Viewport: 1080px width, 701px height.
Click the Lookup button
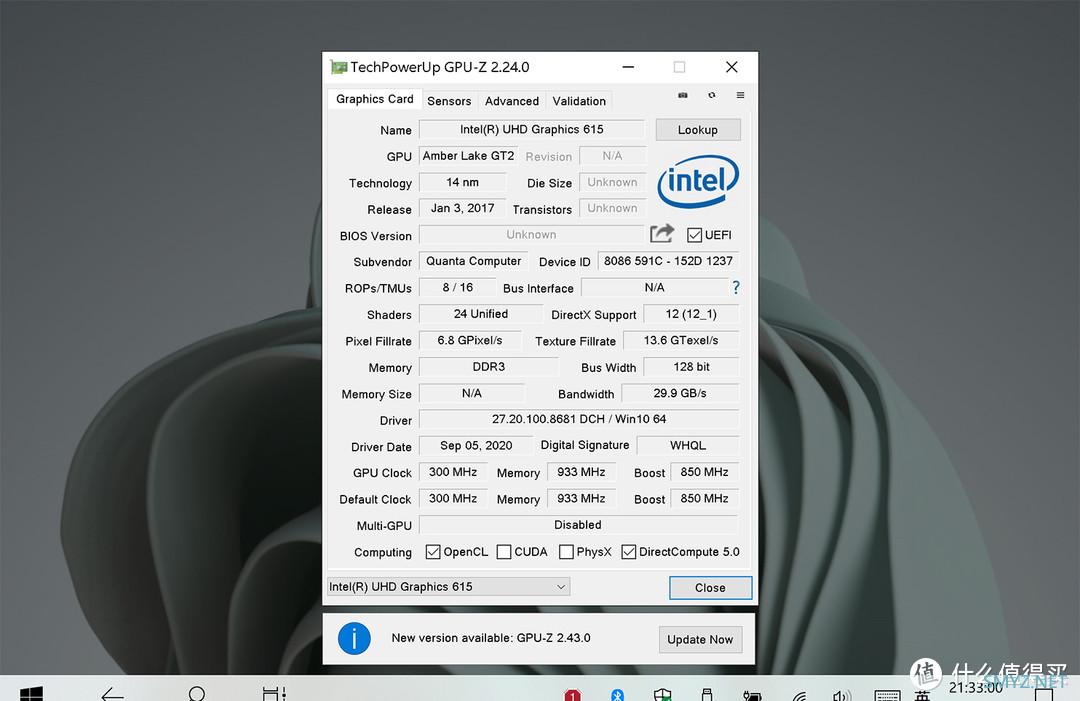[698, 130]
